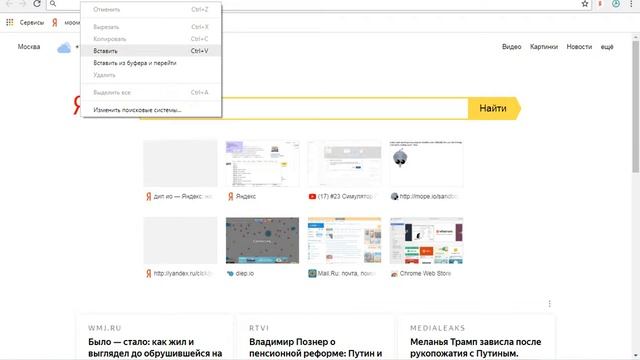Click the MEDIALEAKS source label

(438, 328)
